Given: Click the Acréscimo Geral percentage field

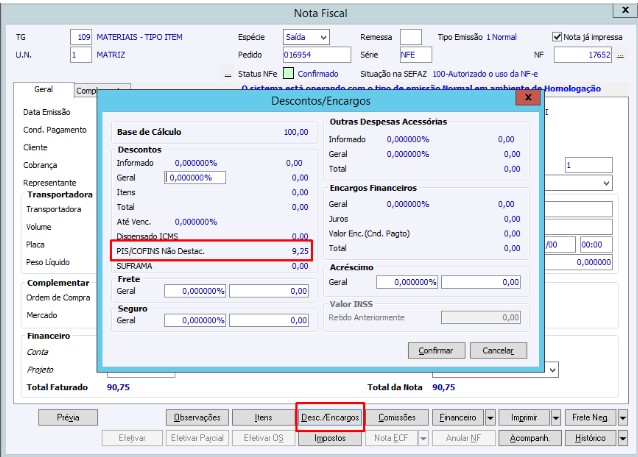Looking at the screenshot, I should click(x=407, y=282).
